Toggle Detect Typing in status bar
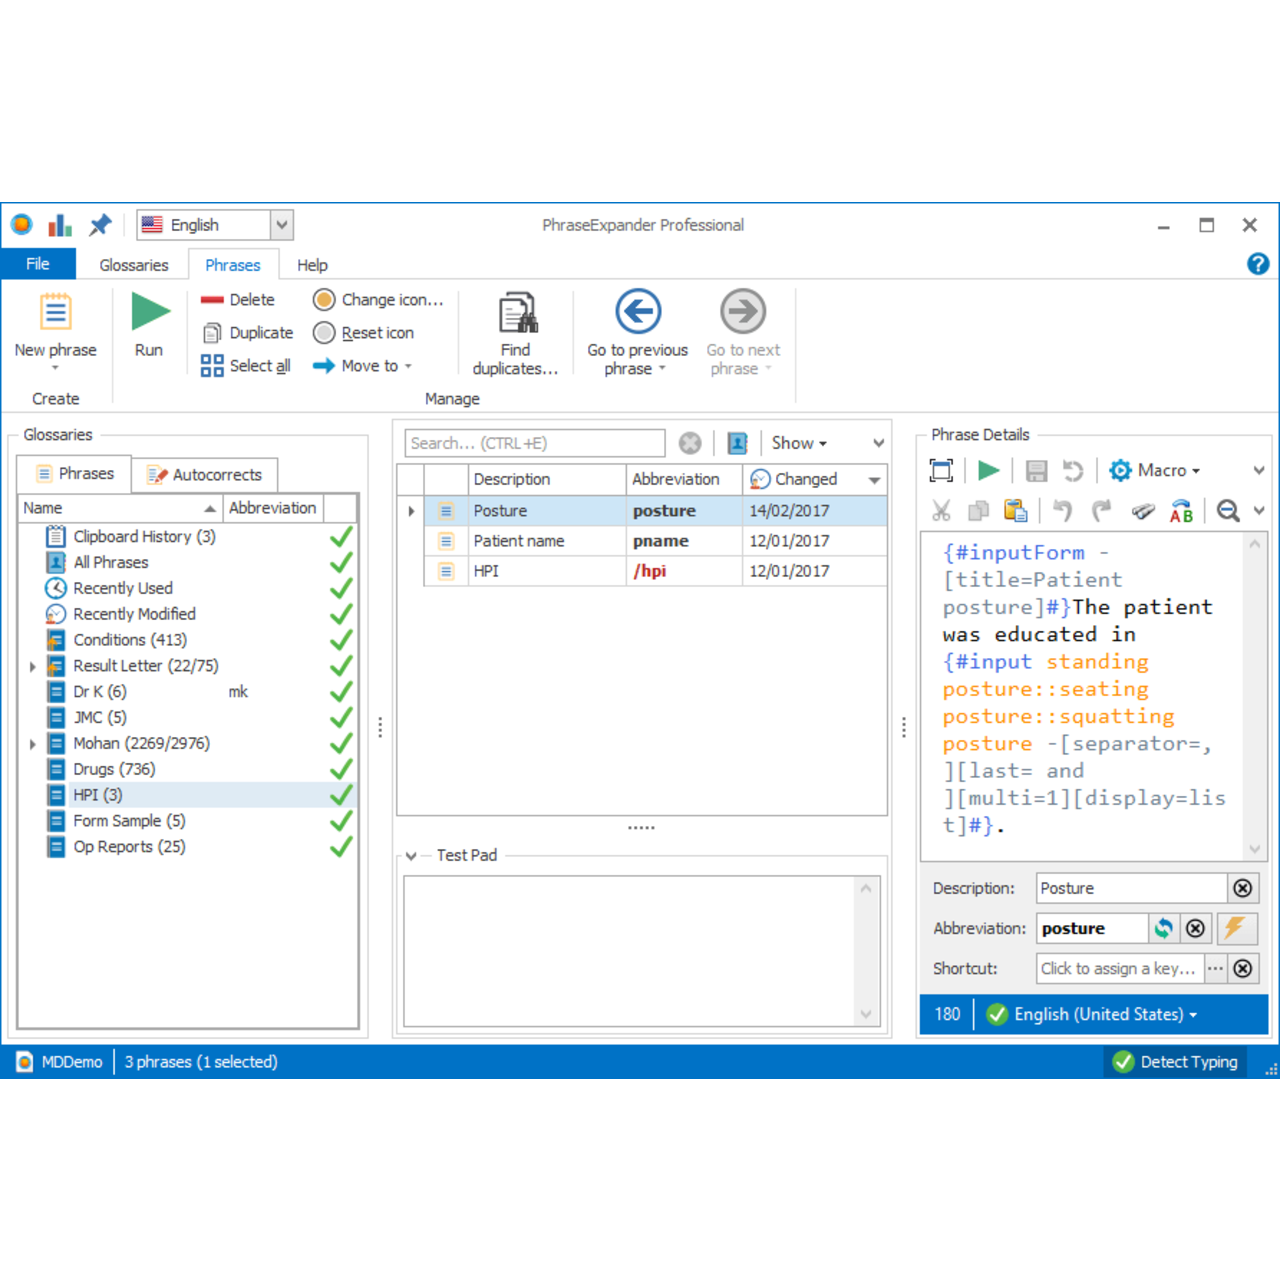The height and width of the screenshot is (1280, 1280). point(1176,1062)
